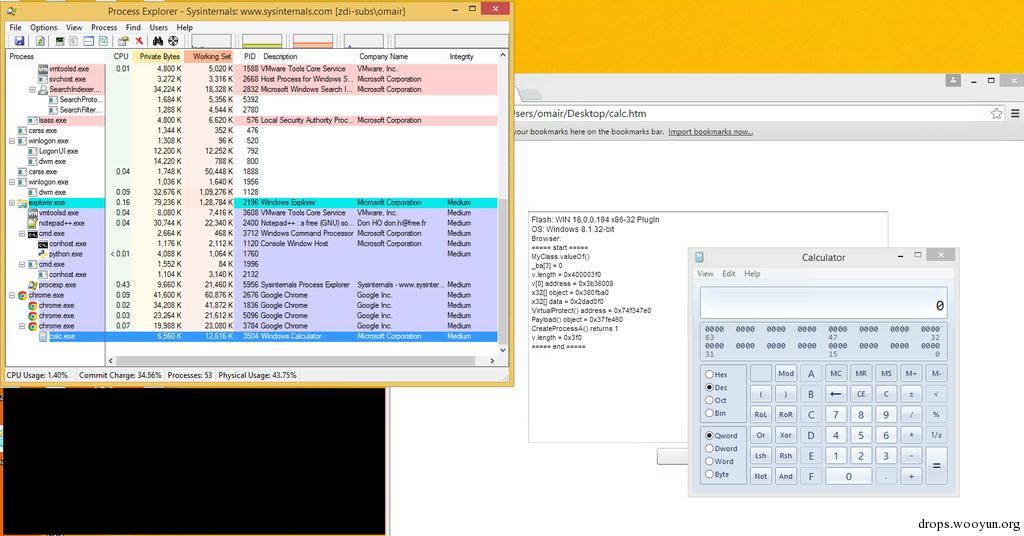This screenshot has width=1024, height=536.
Task: Click the Import bookmarks now link
Action: pyautogui.click(x=711, y=132)
